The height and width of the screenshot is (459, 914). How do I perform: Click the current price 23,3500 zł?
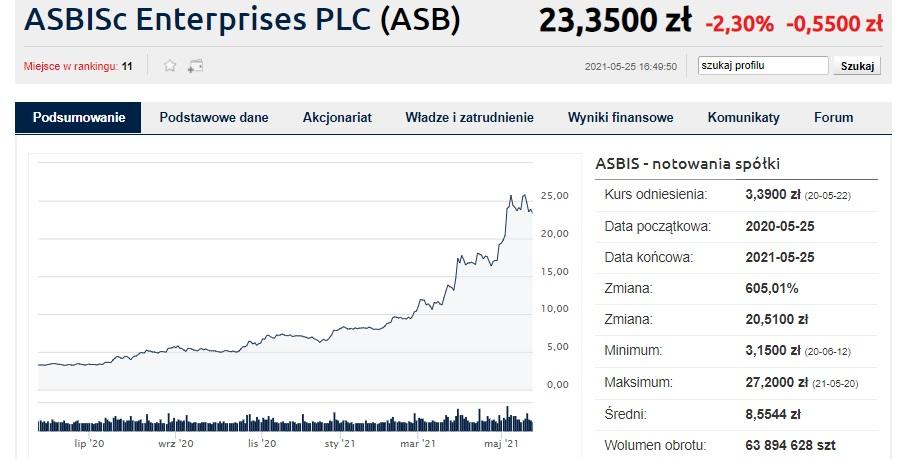pos(616,21)
